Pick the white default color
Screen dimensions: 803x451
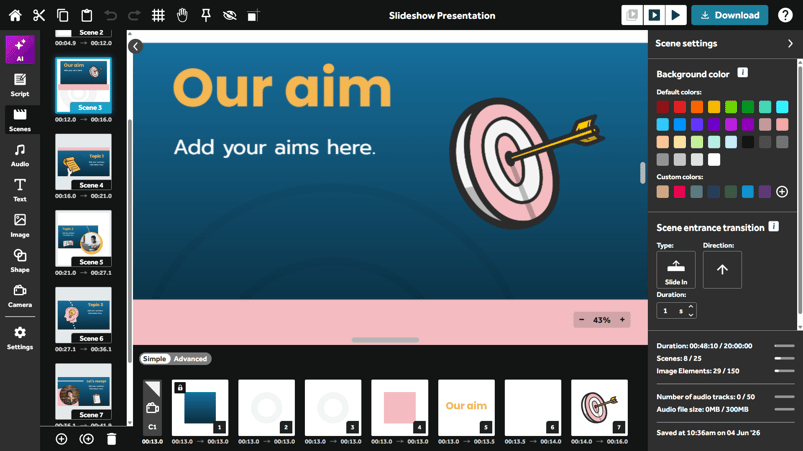click(714, 160)
